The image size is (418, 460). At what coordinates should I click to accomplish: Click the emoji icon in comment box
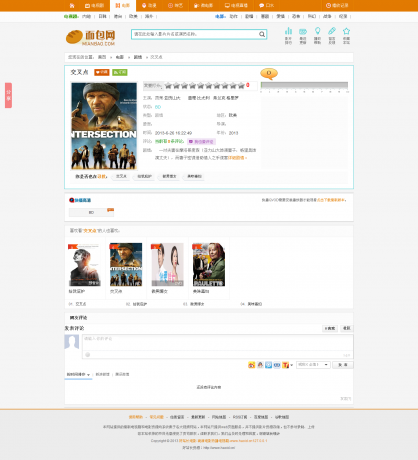(88, 355)
